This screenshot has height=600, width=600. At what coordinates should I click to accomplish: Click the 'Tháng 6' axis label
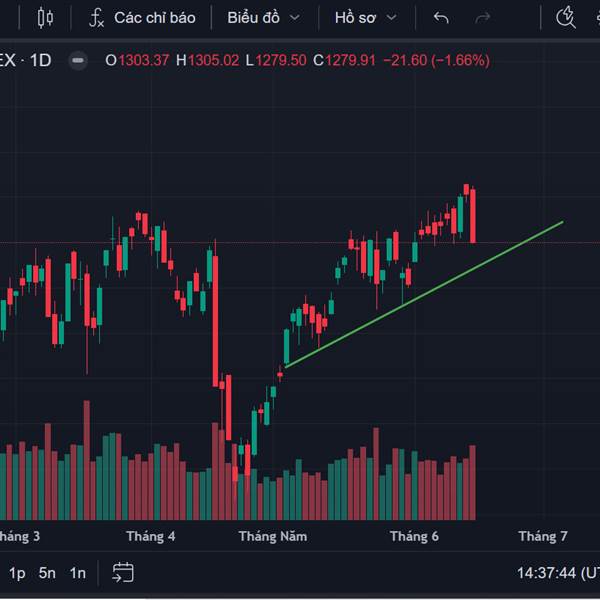414,536
